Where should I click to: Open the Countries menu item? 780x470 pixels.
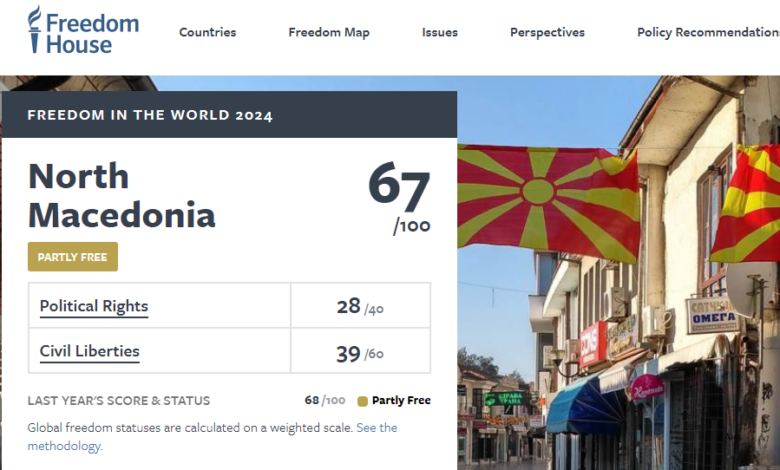click(x=207, y=32)
